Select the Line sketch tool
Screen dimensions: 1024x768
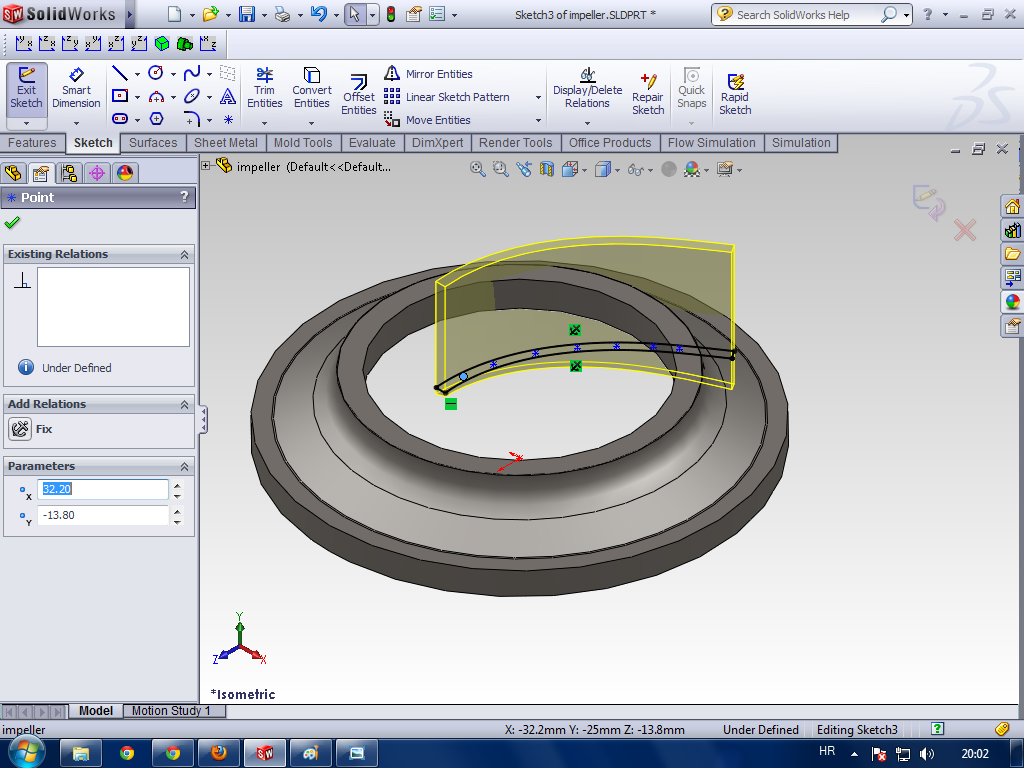point(119,74)
